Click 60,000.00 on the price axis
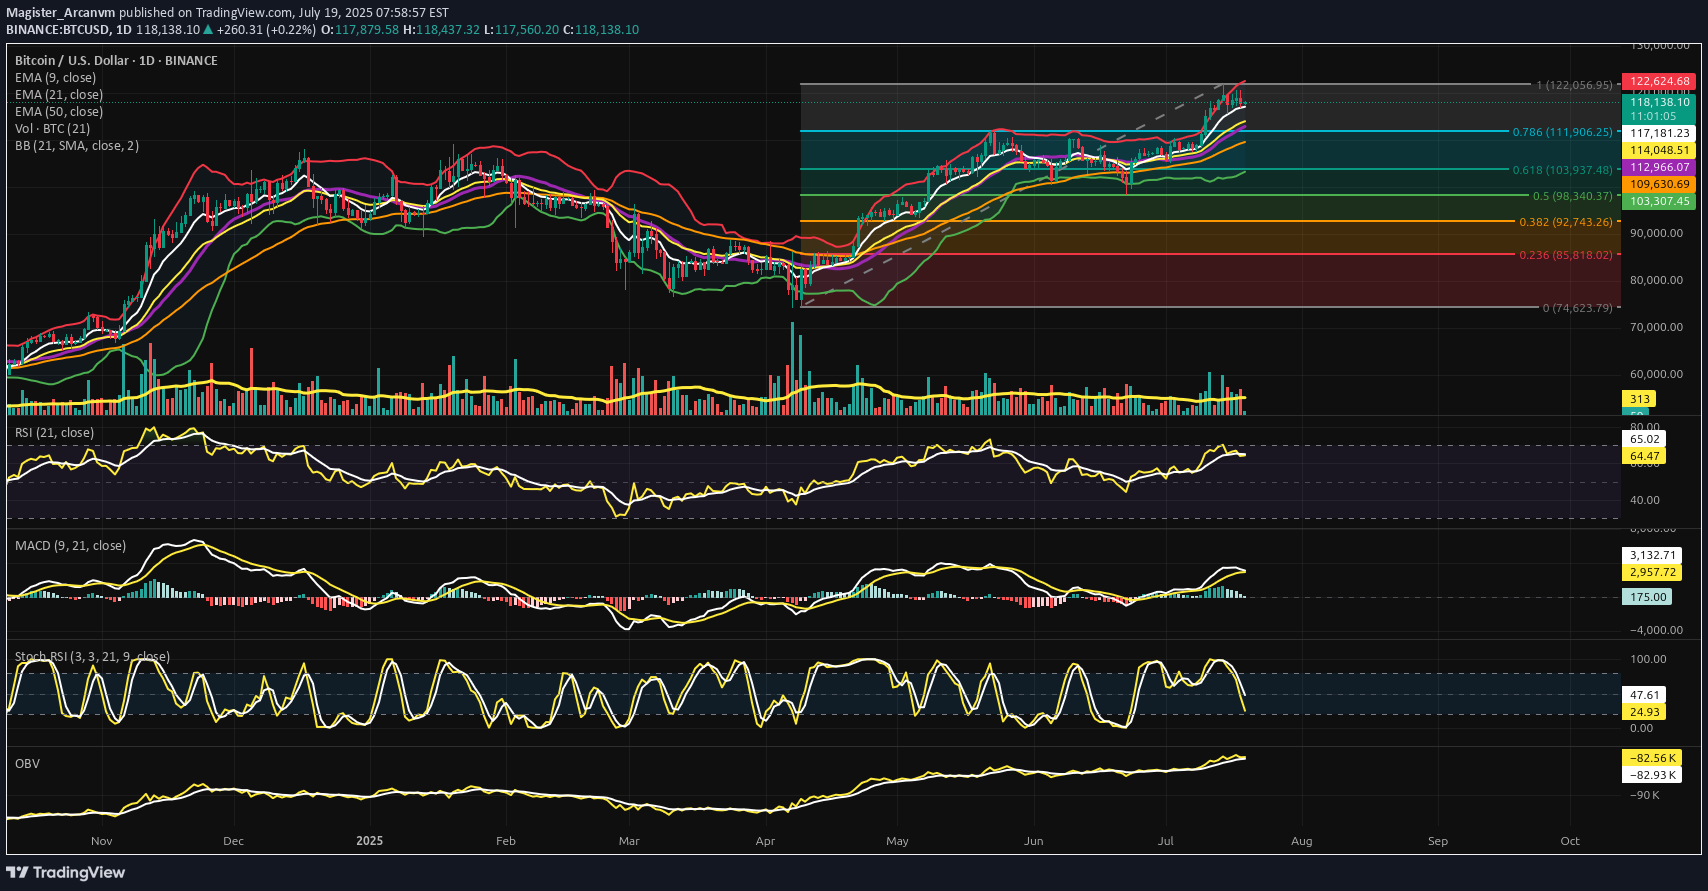Image resolution: width=1708 pixels, height=891 pixels. 1656,374
